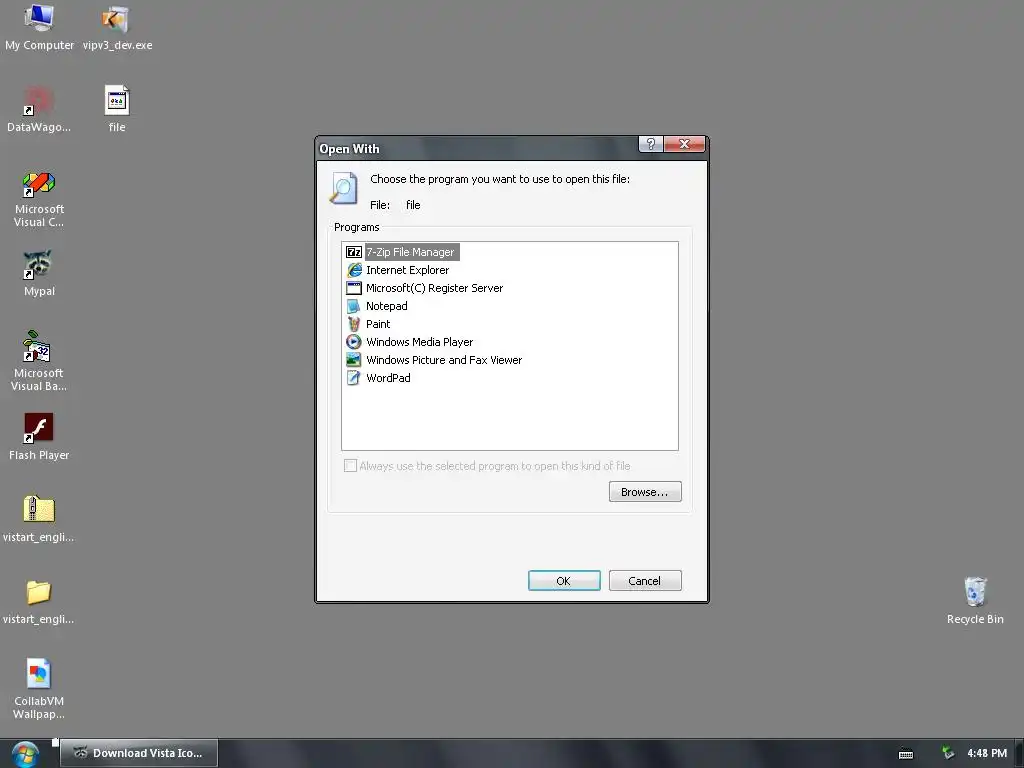The width and height of the screenshot is (1024, 768).
Task: Toggle 'Always use the selected program' checkbox
Action: [350, 466]
